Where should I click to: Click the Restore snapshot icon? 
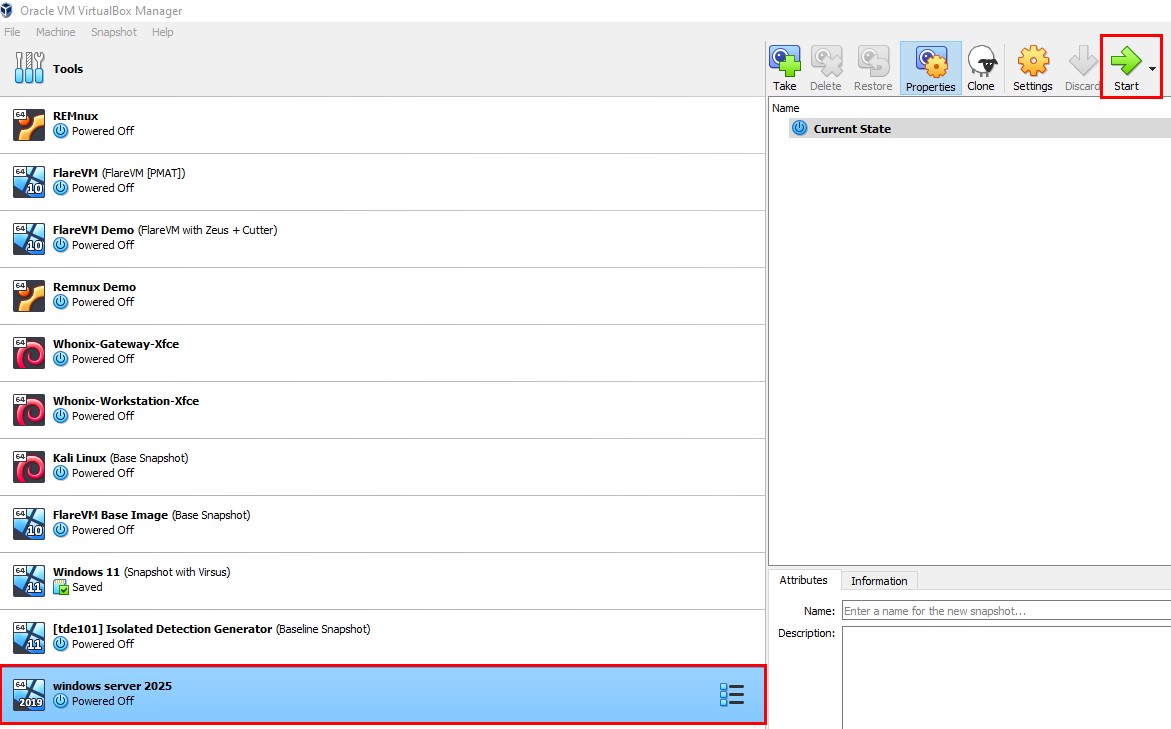(x=873, y=62)
